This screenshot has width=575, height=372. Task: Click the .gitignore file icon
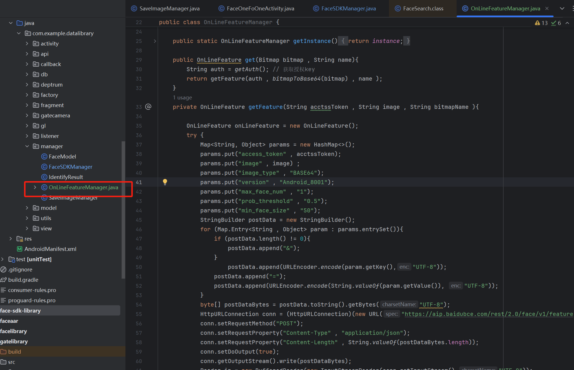(3, 270)
